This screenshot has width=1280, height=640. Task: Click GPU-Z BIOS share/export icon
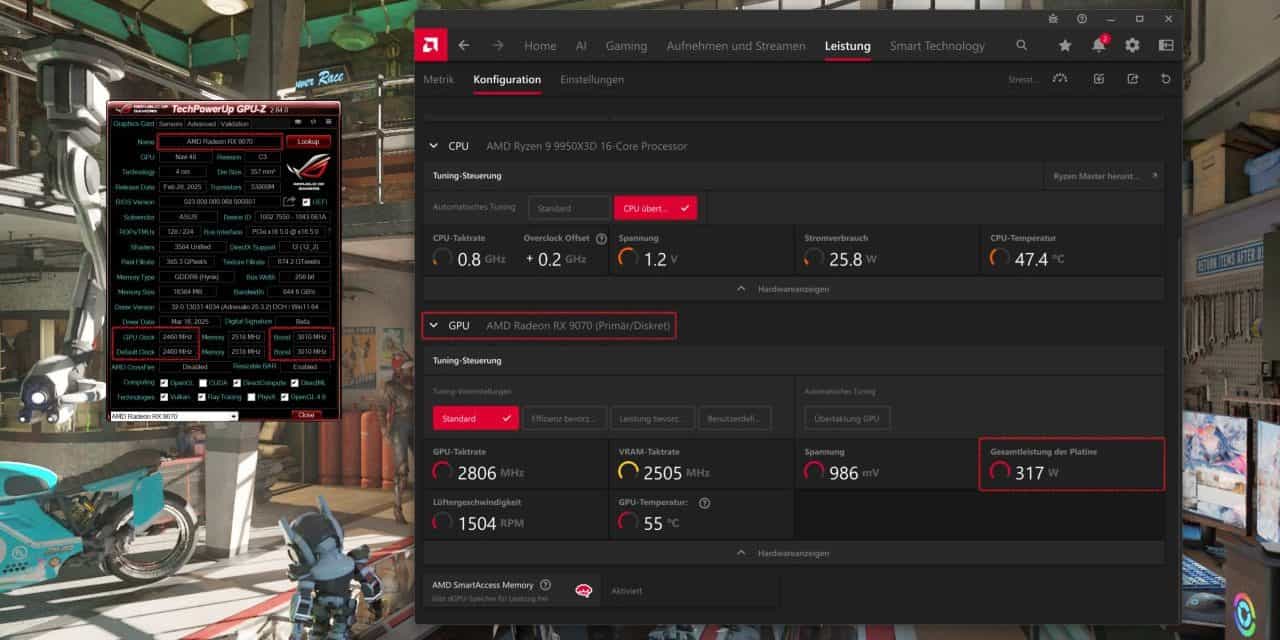[289, 201]
